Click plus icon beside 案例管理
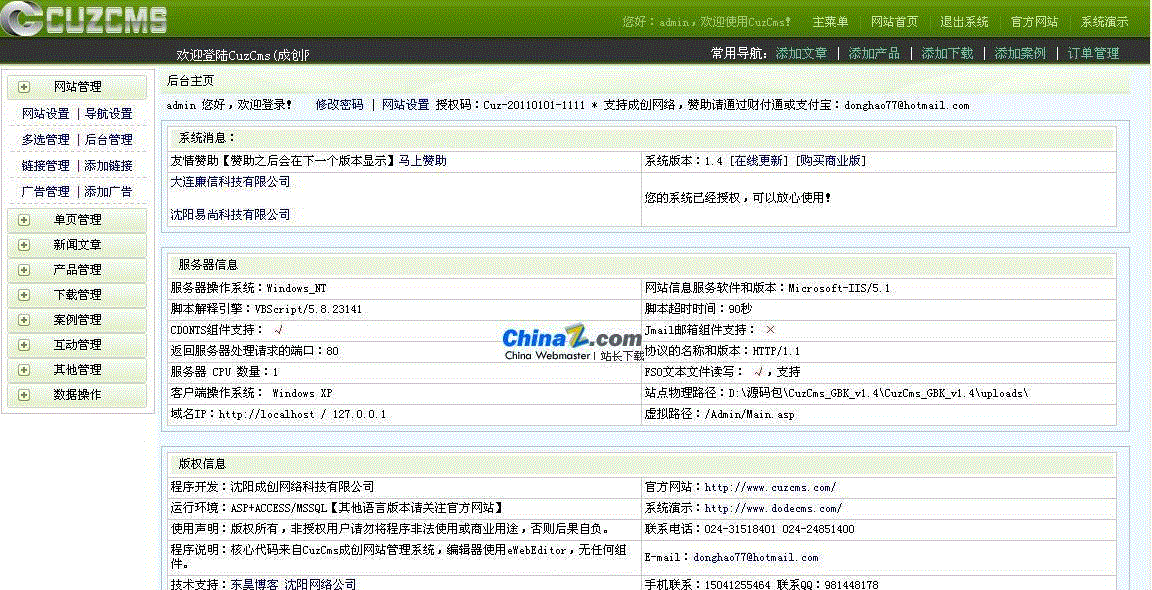Screen dimensions: 1152x590 click(x=24, y=320)
